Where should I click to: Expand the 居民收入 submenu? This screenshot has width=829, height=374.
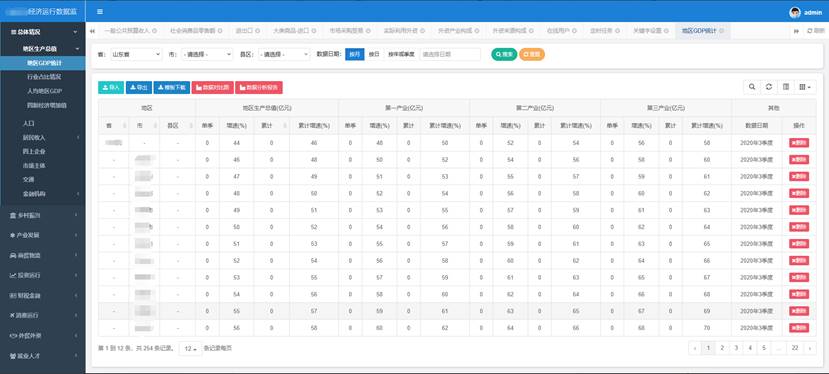[42, 138]
